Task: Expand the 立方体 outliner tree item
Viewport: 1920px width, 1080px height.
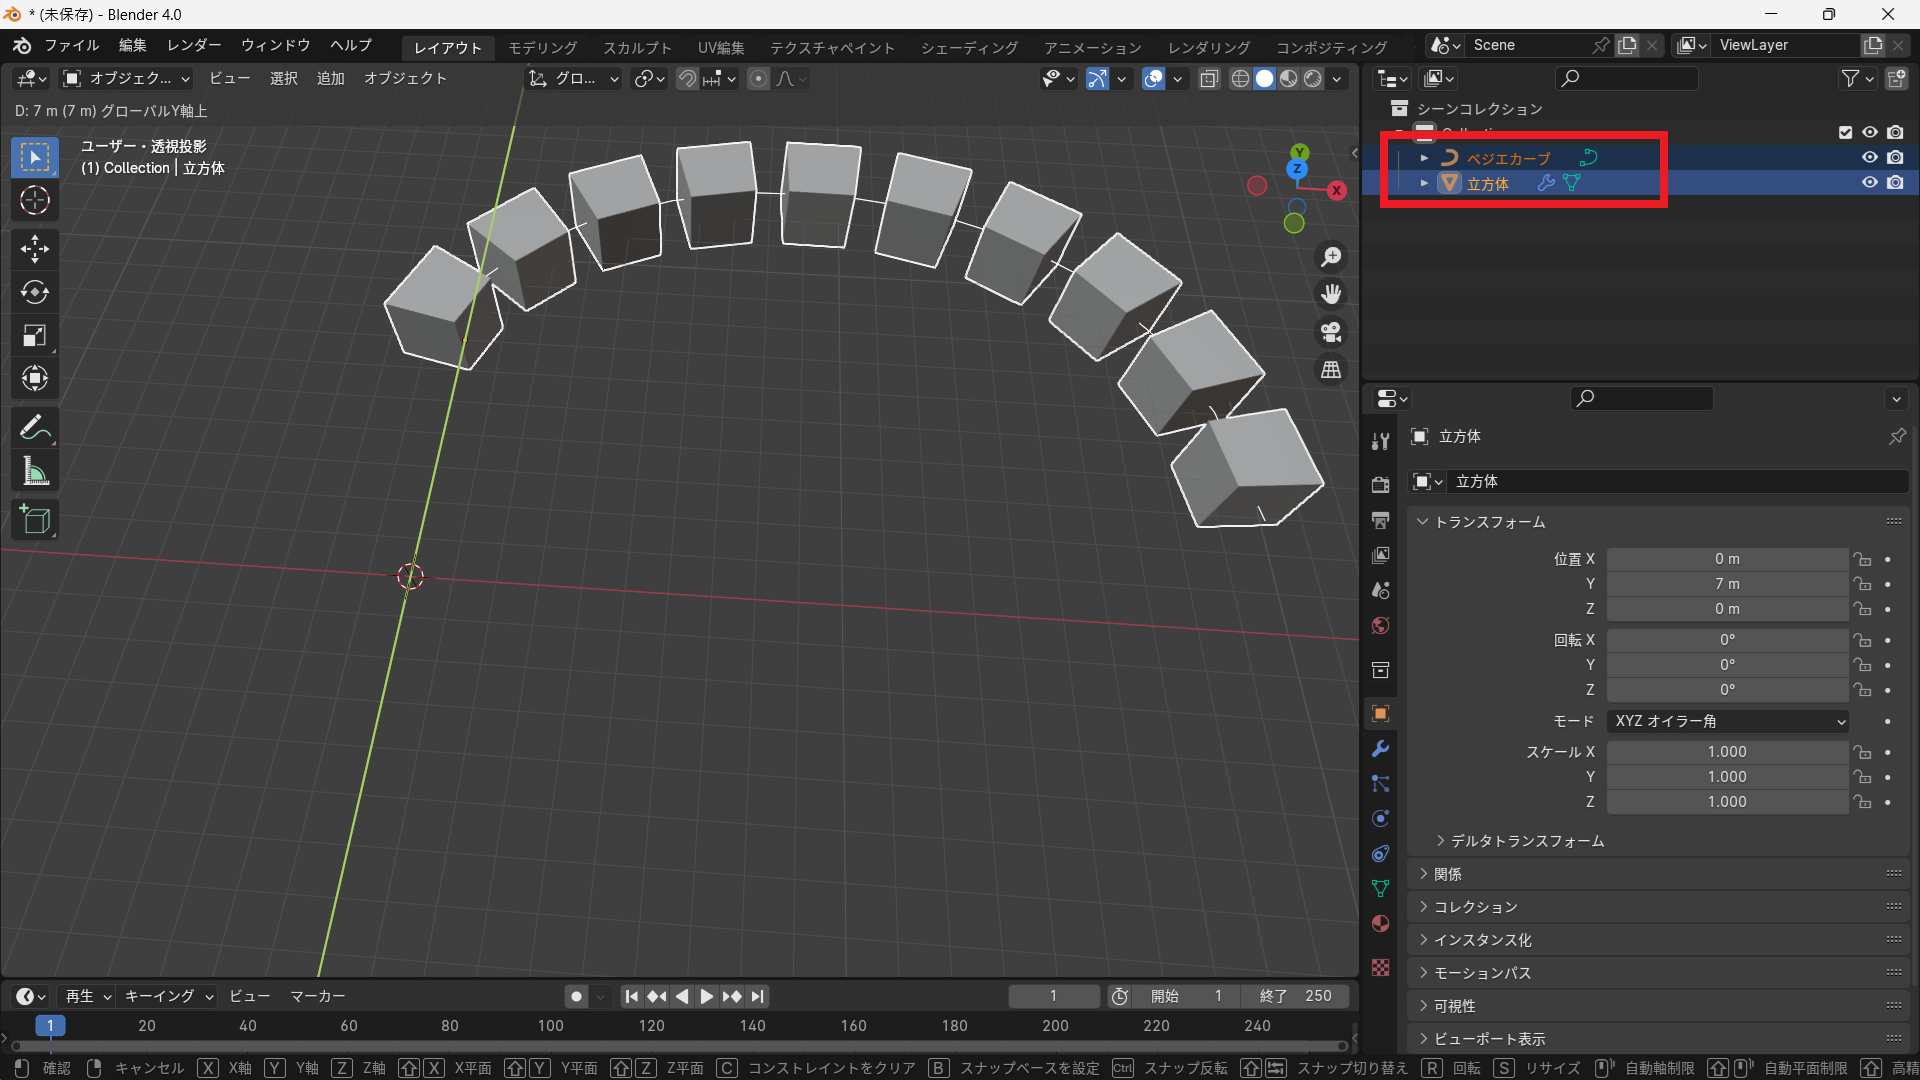Action: point(1424,183)
